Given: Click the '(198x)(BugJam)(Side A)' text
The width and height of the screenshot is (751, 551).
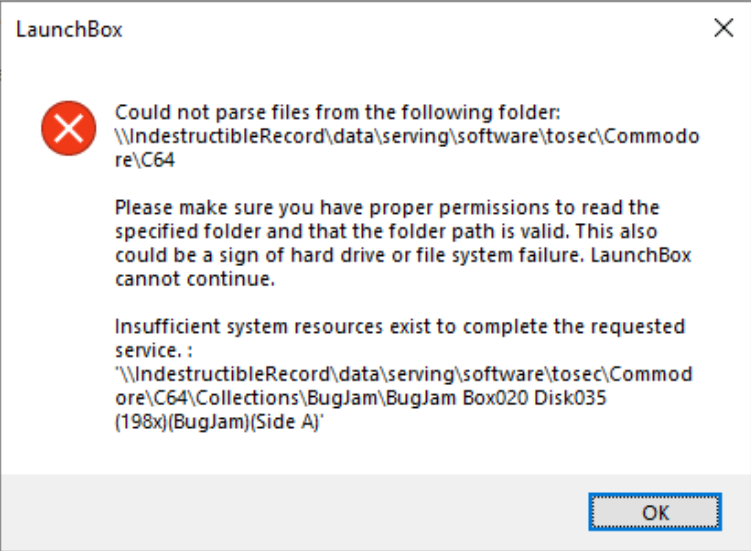Looking at the screenshot, I should [x=219, y=422].
